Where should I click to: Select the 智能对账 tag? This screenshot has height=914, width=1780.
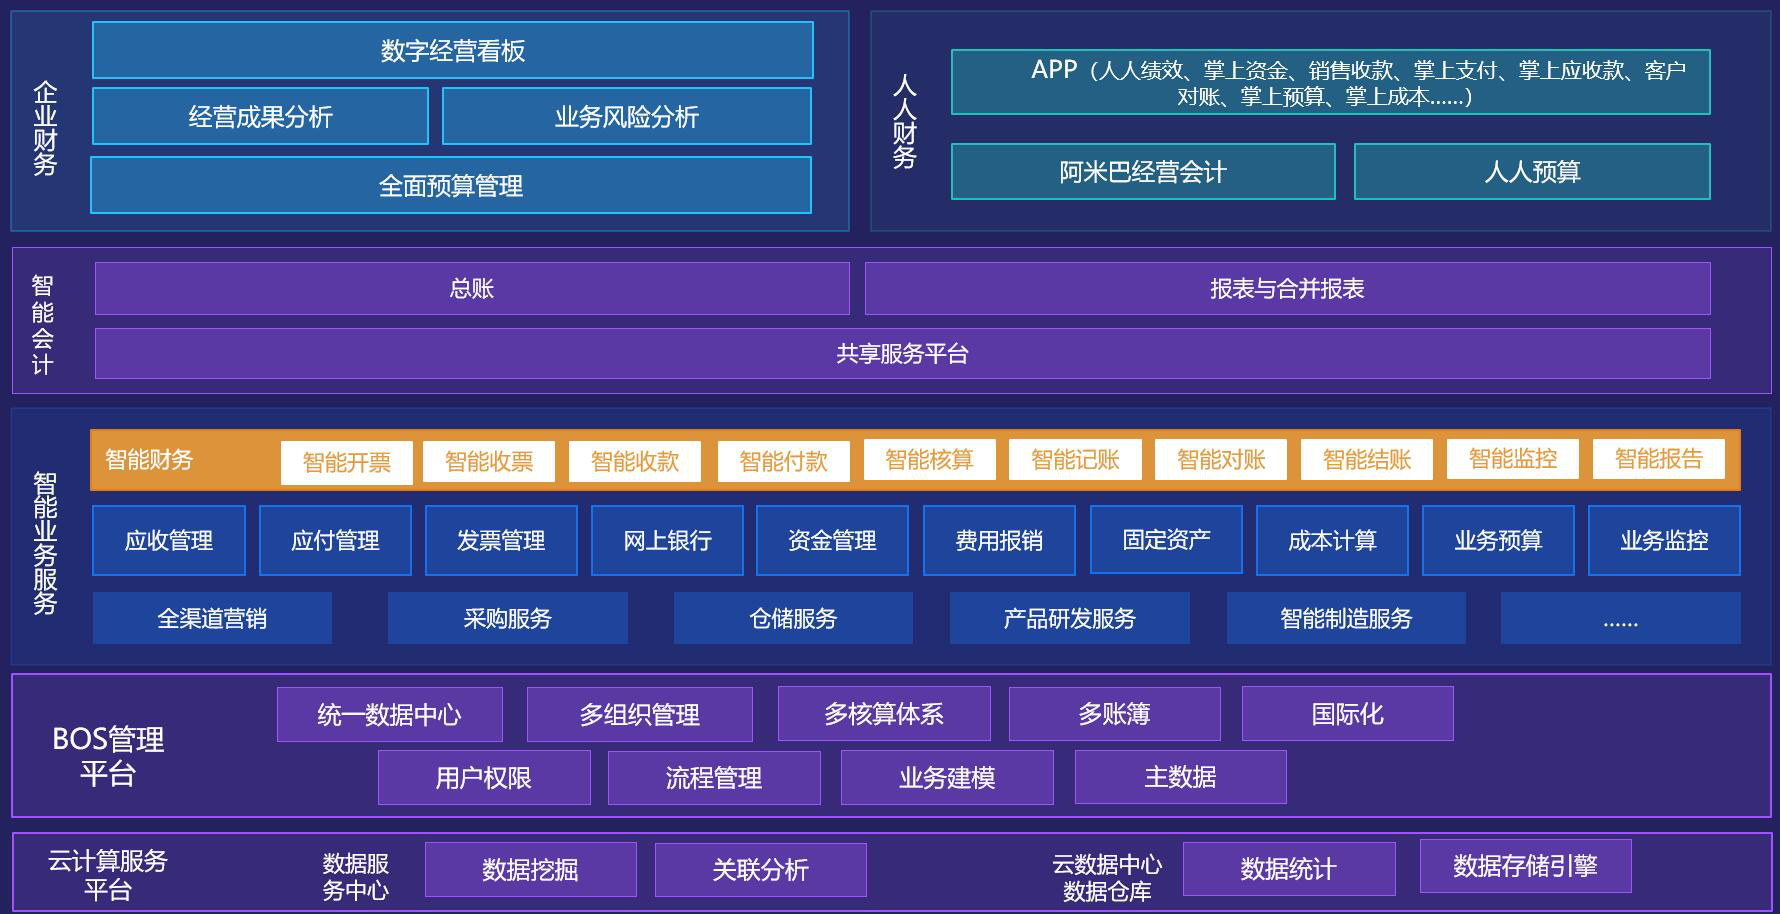(x=1220, y=460)
